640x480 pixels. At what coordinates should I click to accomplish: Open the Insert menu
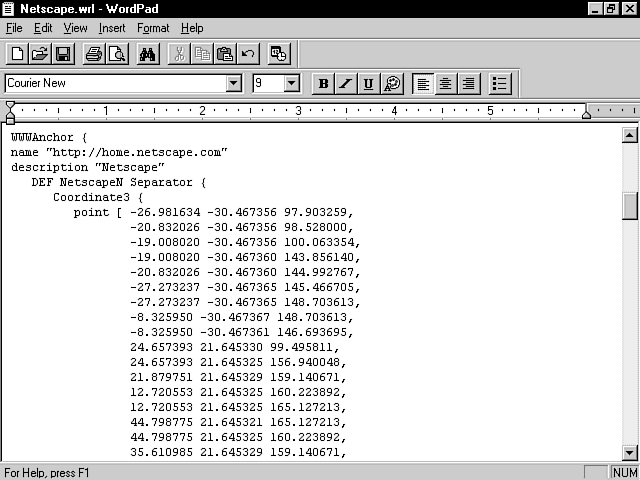point(112,28)
